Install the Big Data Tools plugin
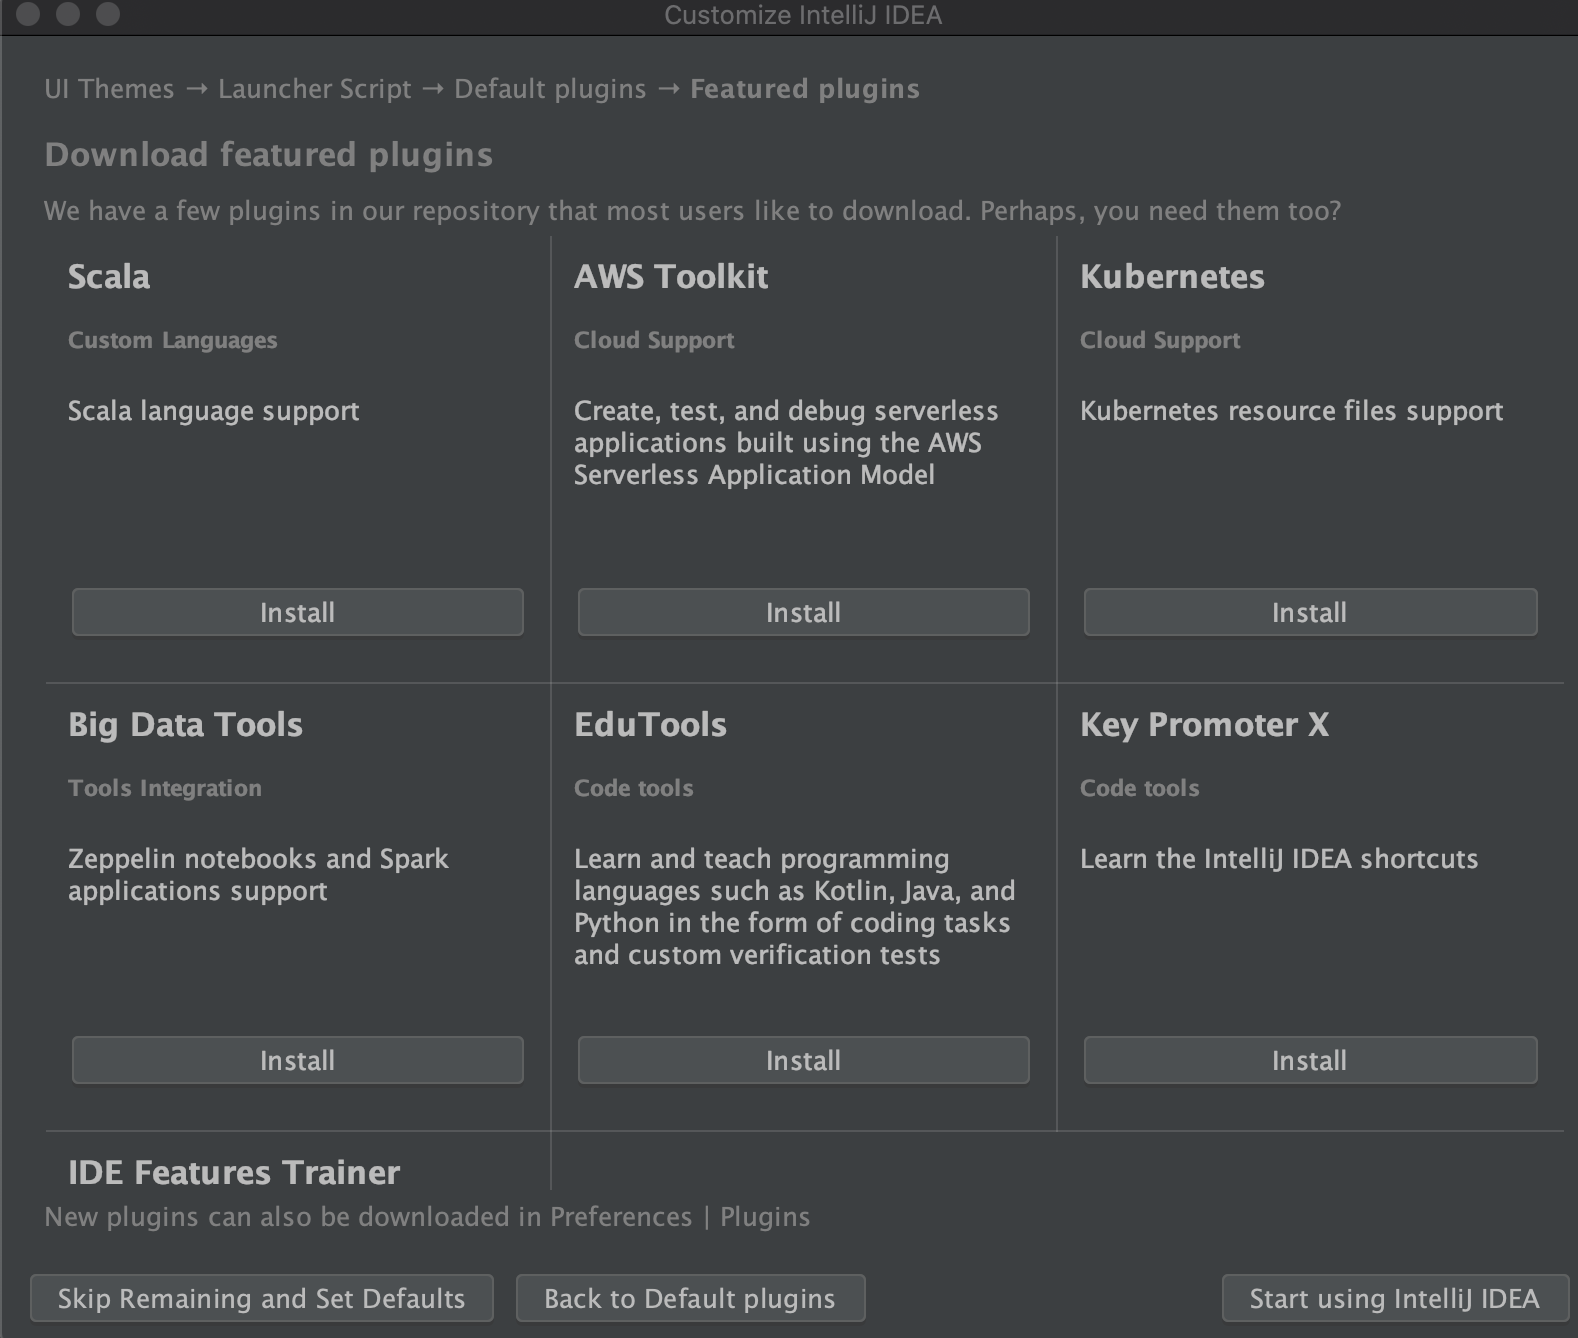Screen dimensions: 1578x1338 297,1060
